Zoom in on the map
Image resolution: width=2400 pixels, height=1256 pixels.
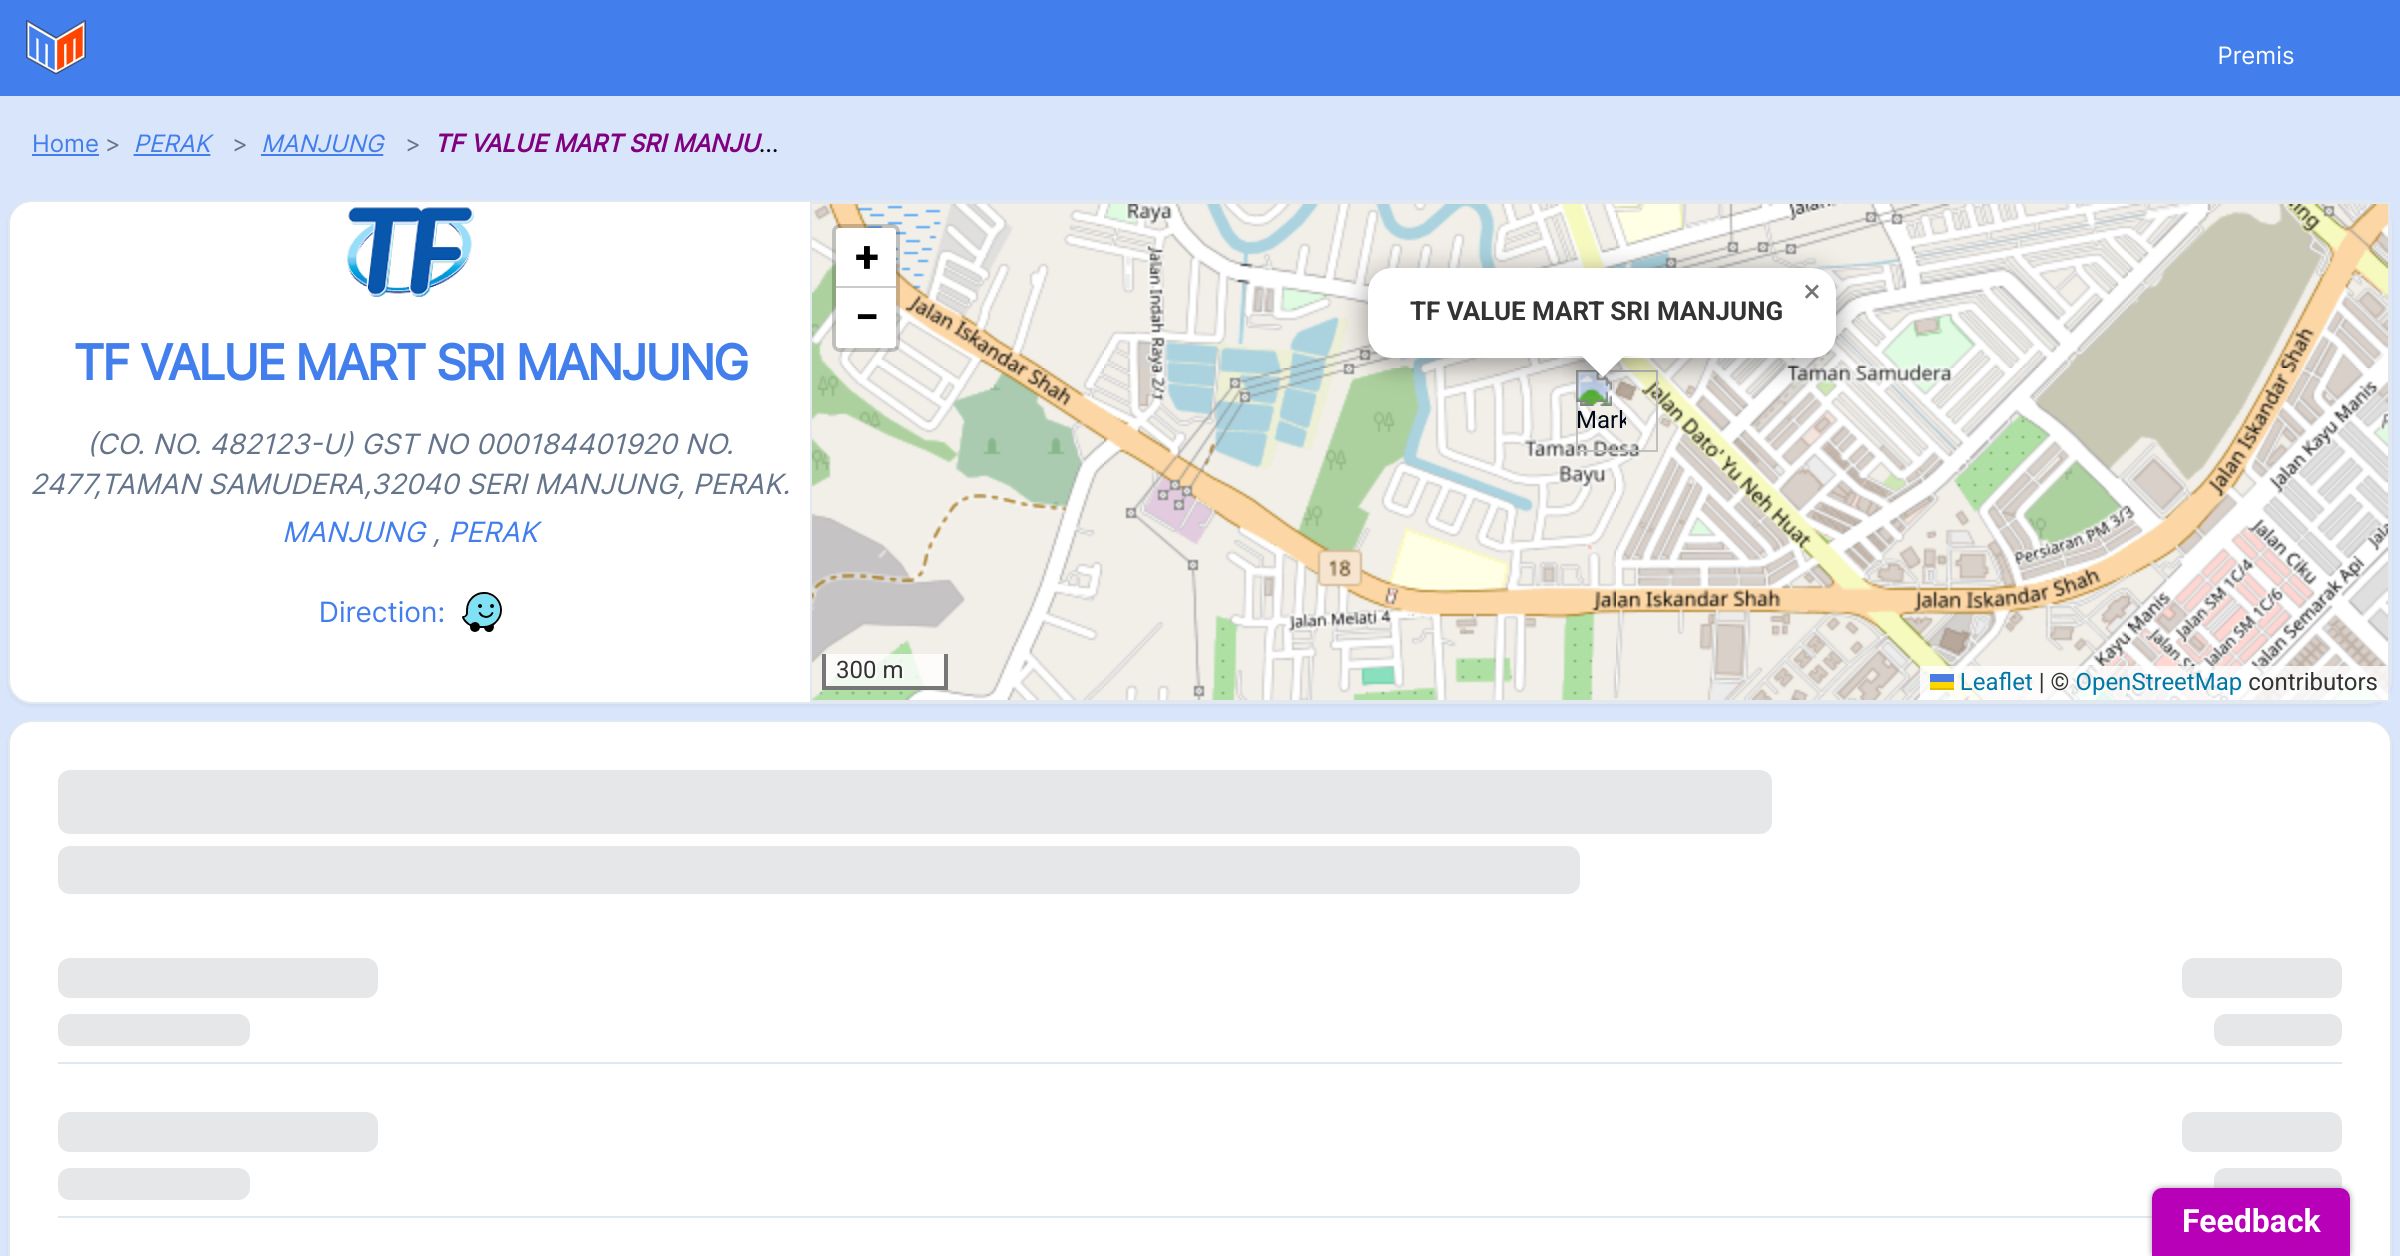tap(866, 258)
